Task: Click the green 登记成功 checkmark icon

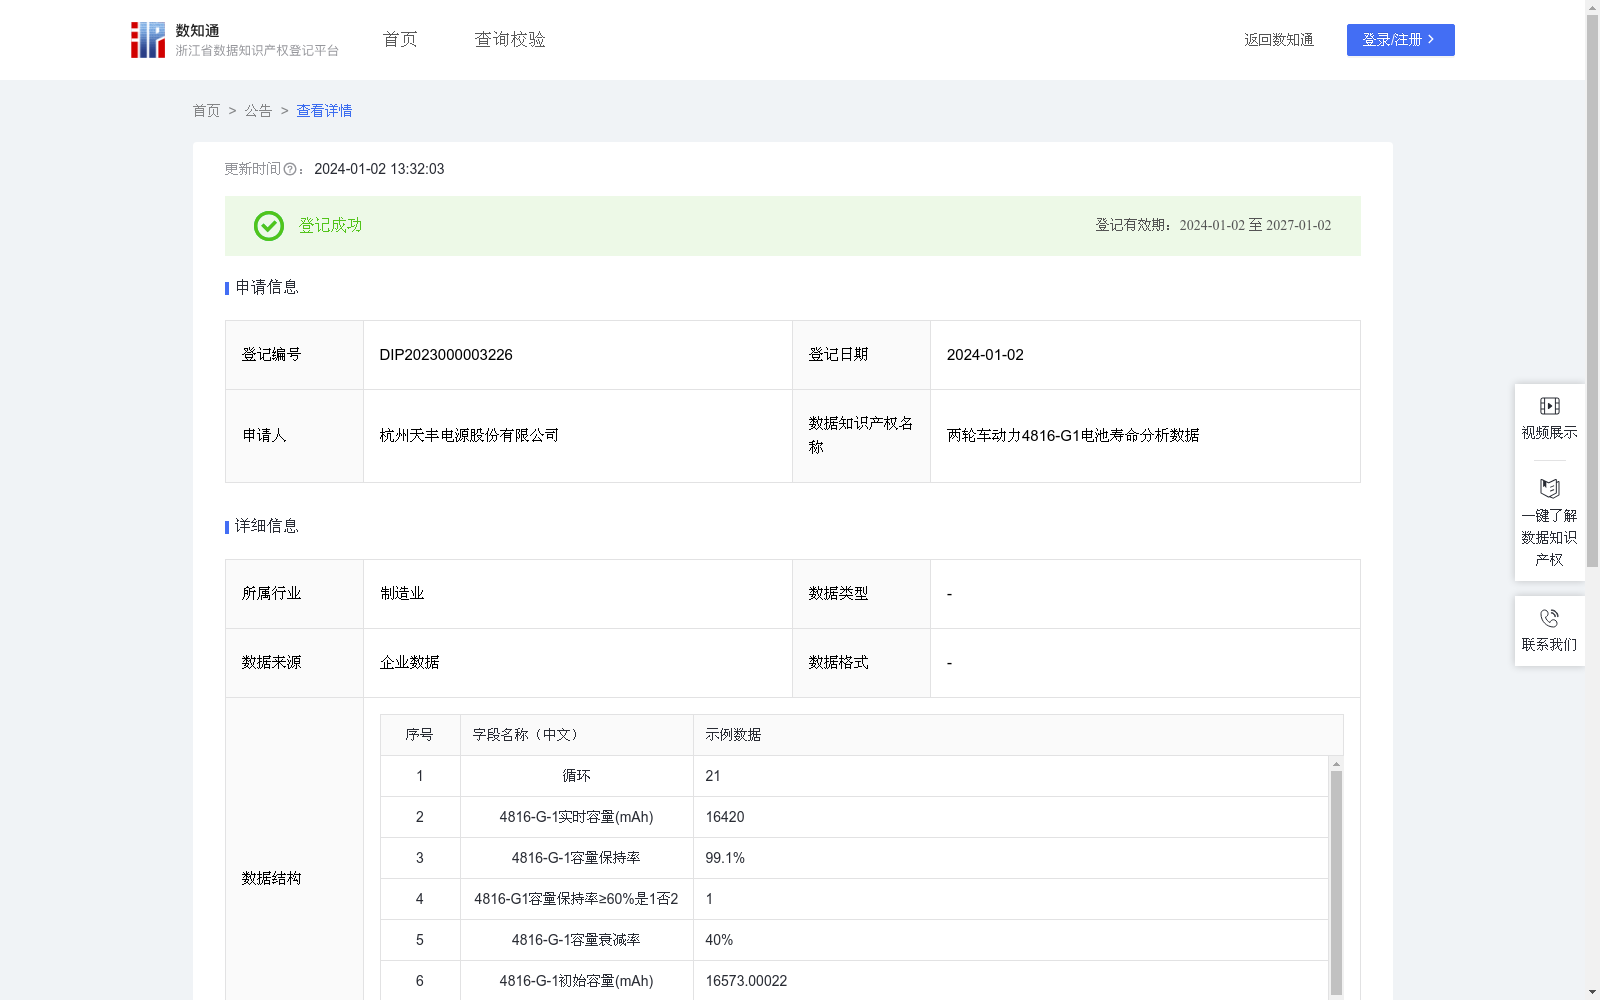Action: 268,226
